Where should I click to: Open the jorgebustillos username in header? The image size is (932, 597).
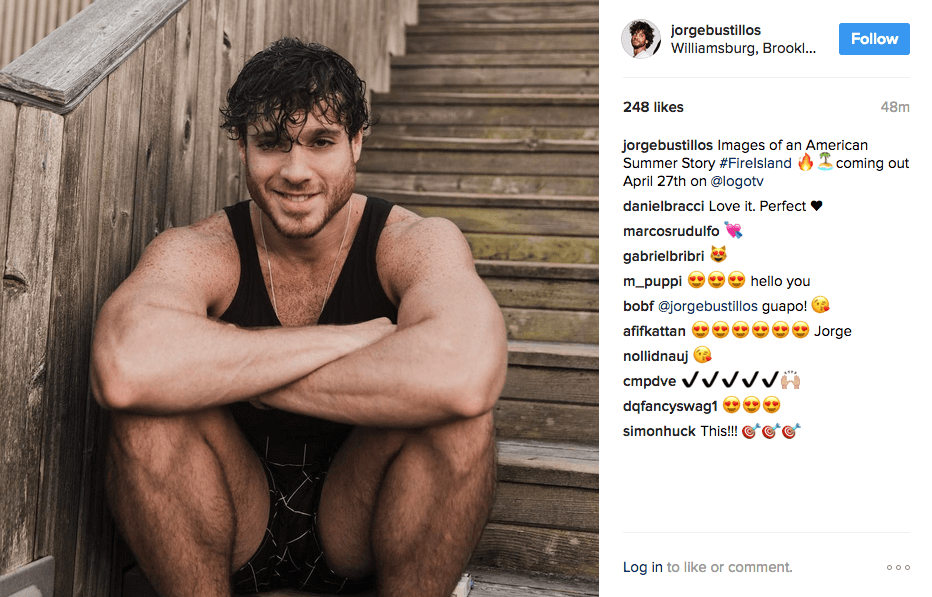716,30
